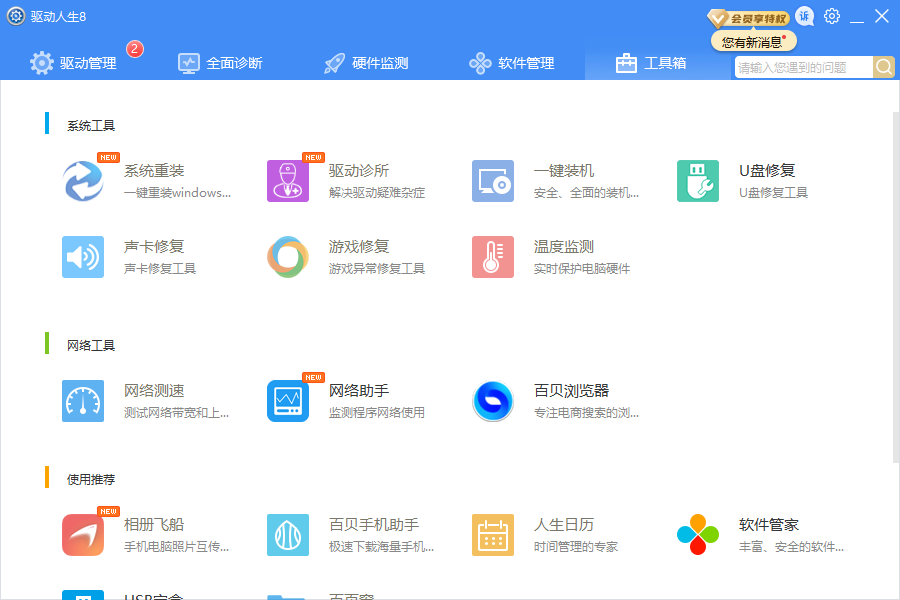Launch the 百贝浏览器 icon

coord(493,401)
